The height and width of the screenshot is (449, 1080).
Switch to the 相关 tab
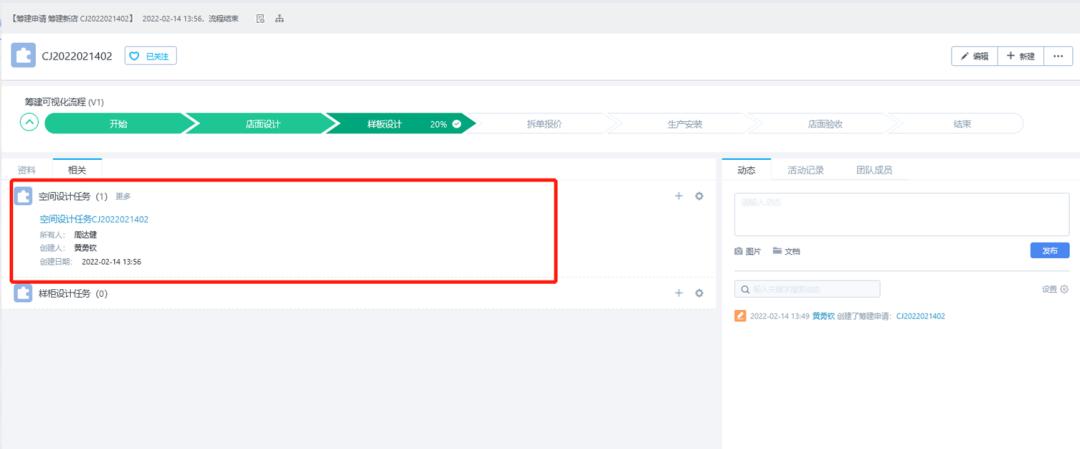point(77,169)
